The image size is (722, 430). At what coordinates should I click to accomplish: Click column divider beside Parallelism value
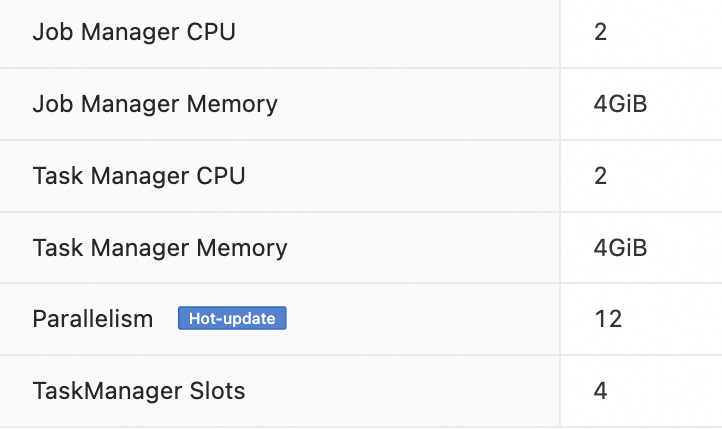tap(560, 319)
